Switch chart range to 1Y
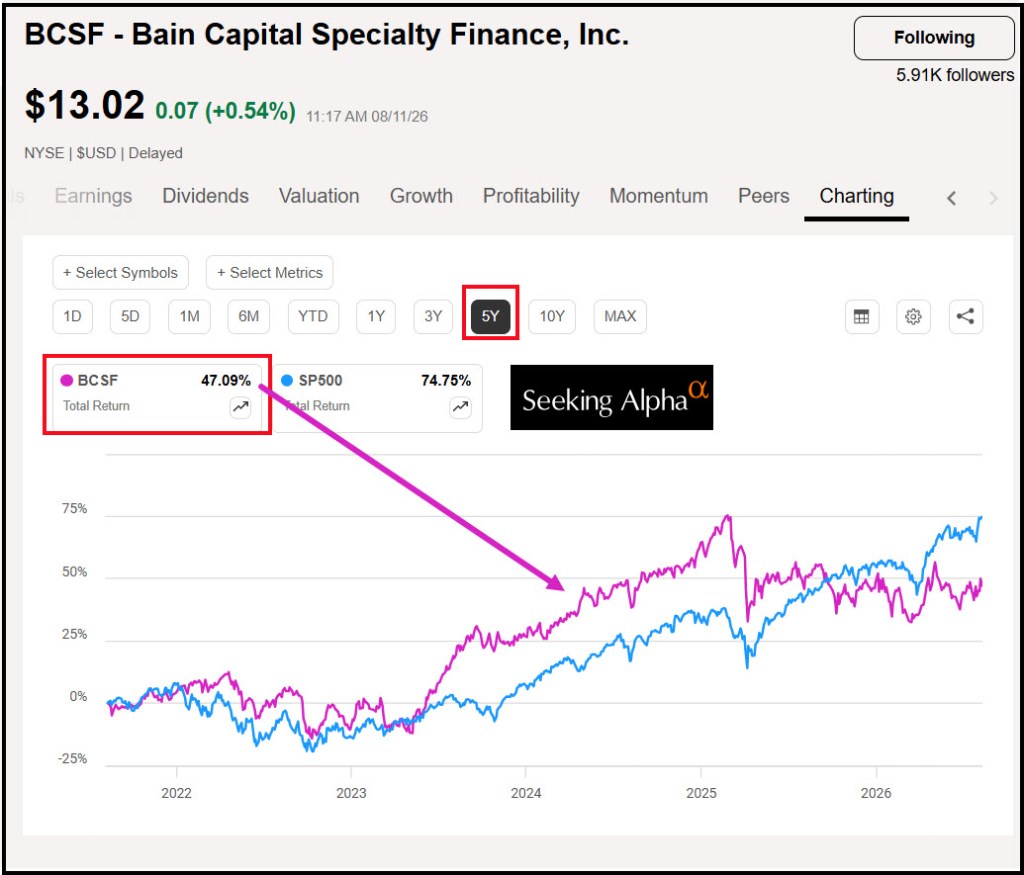 [376, 317]
